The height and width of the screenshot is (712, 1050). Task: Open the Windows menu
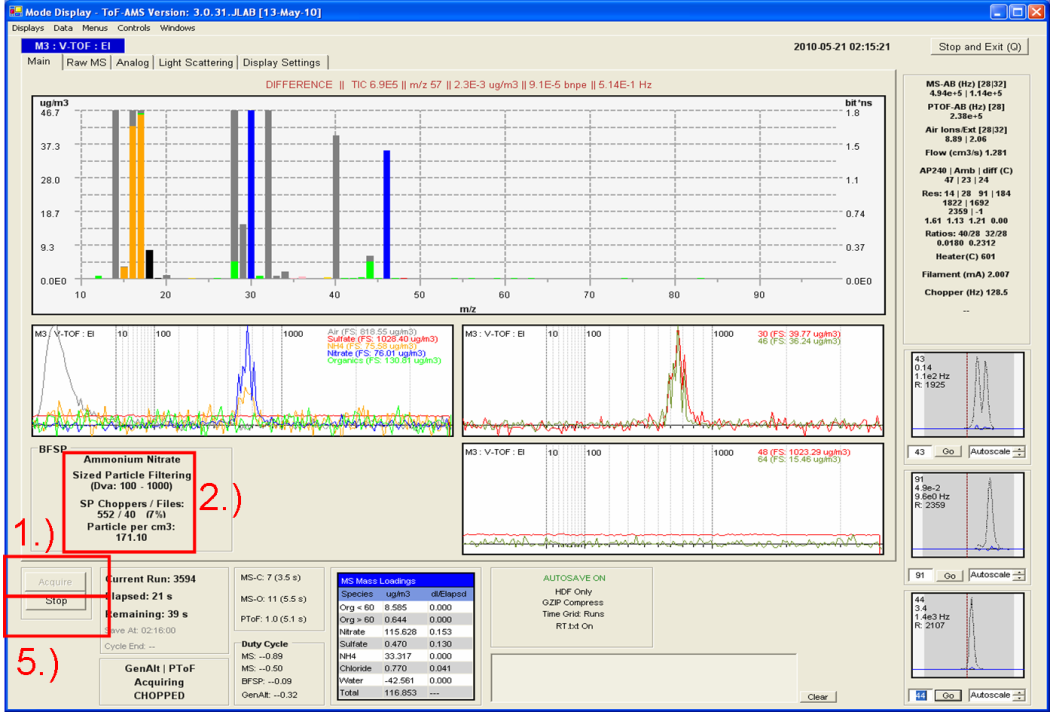(x=177, y=28)
